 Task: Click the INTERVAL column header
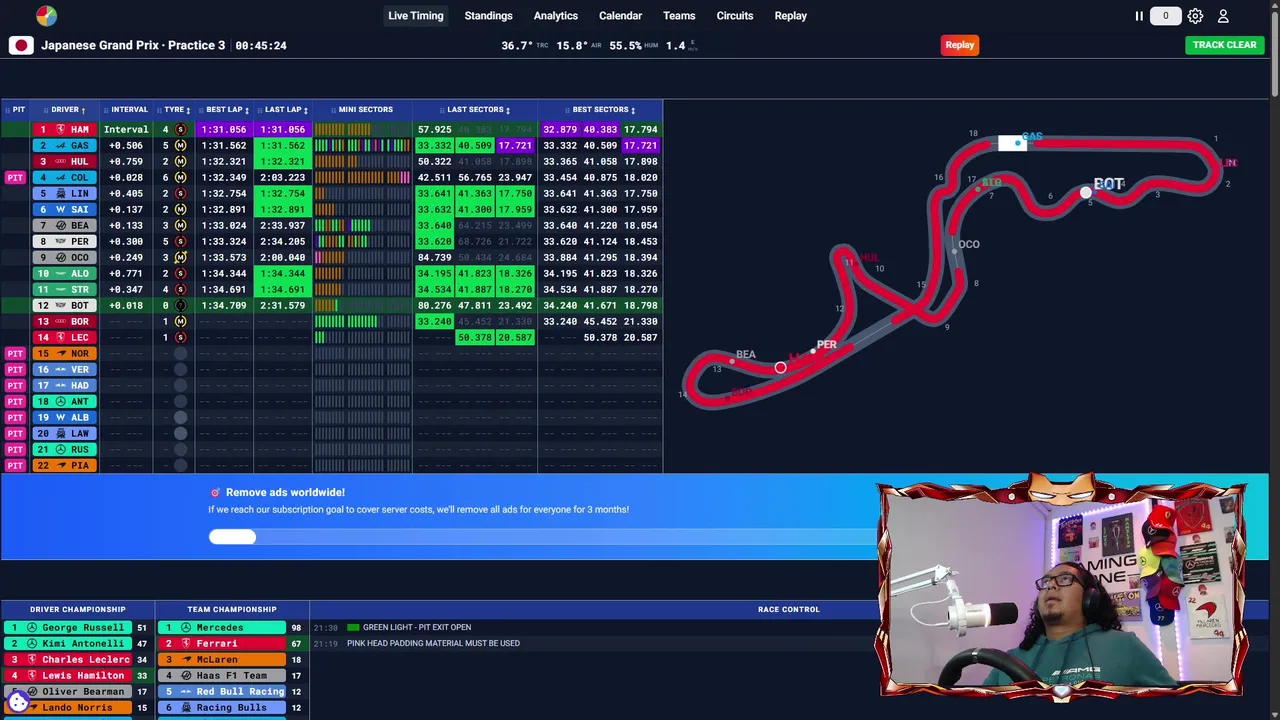[x=129, y=110]
